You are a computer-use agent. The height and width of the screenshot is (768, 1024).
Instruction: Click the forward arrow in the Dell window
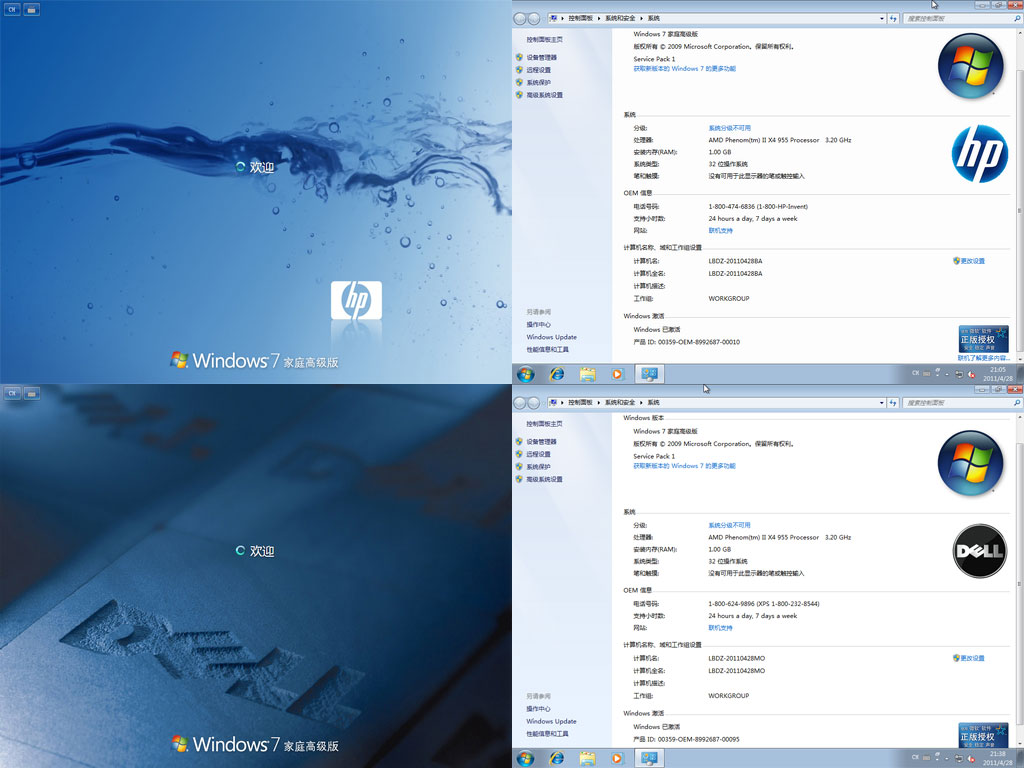click(x=534, y=403)
